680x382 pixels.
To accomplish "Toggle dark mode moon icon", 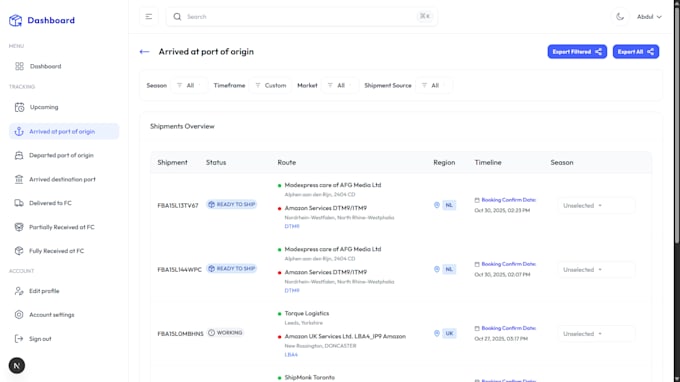I will (x=620, y=16).
